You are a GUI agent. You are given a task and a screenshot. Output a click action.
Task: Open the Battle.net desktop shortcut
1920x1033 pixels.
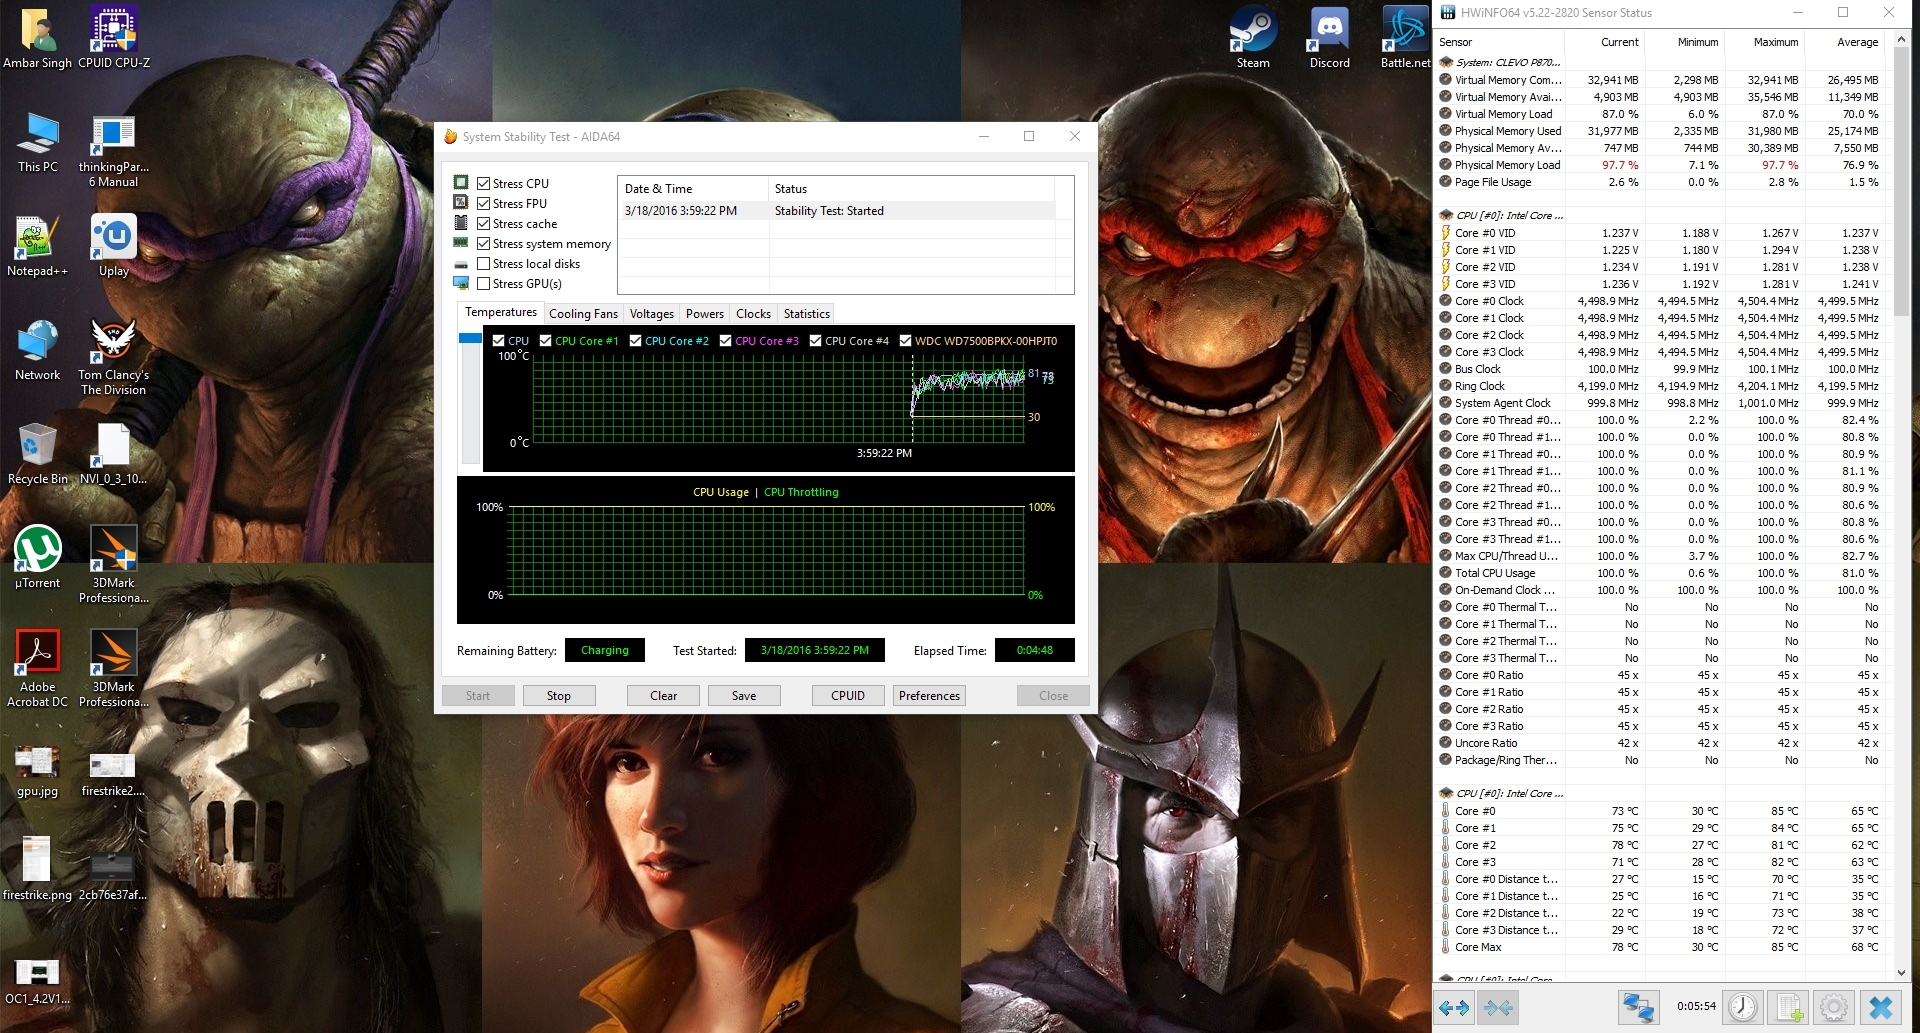(1405, 38)
